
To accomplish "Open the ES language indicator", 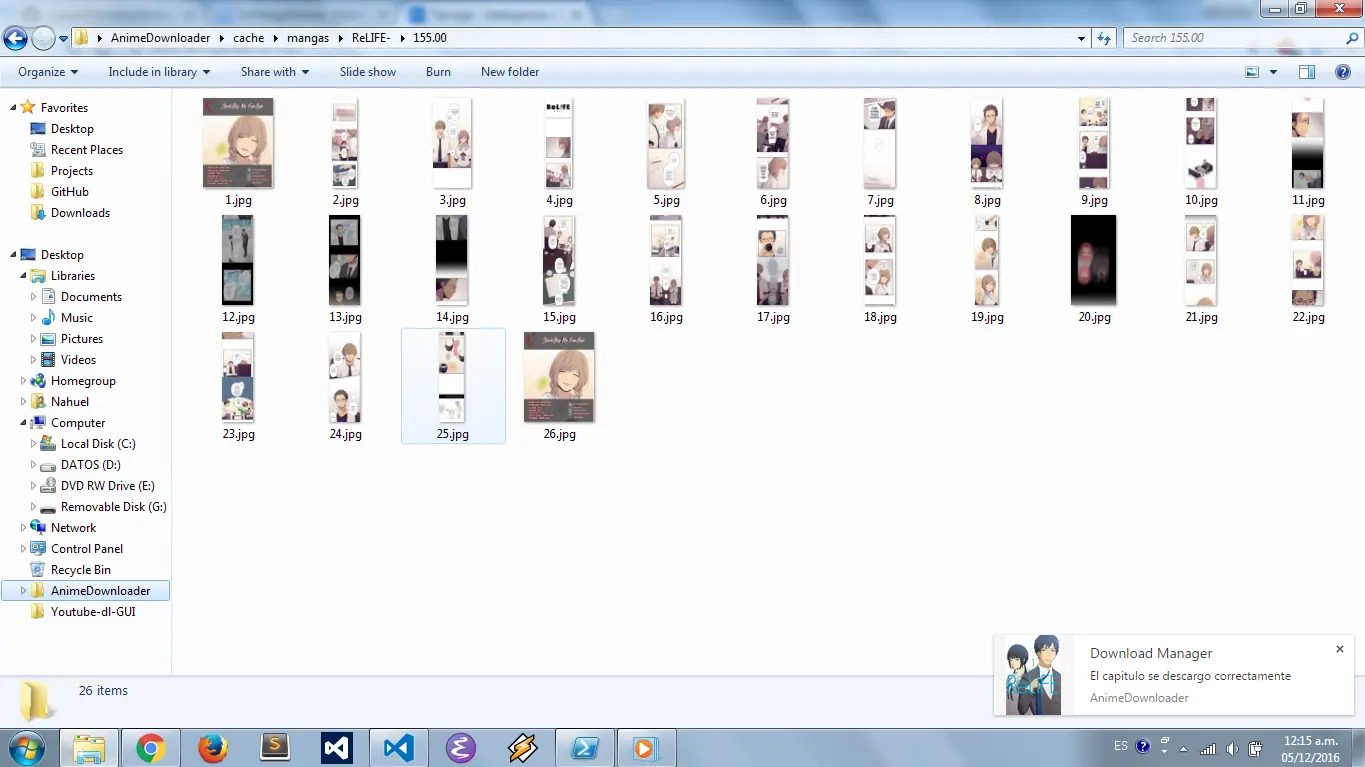I will (x=1121, y=747).
